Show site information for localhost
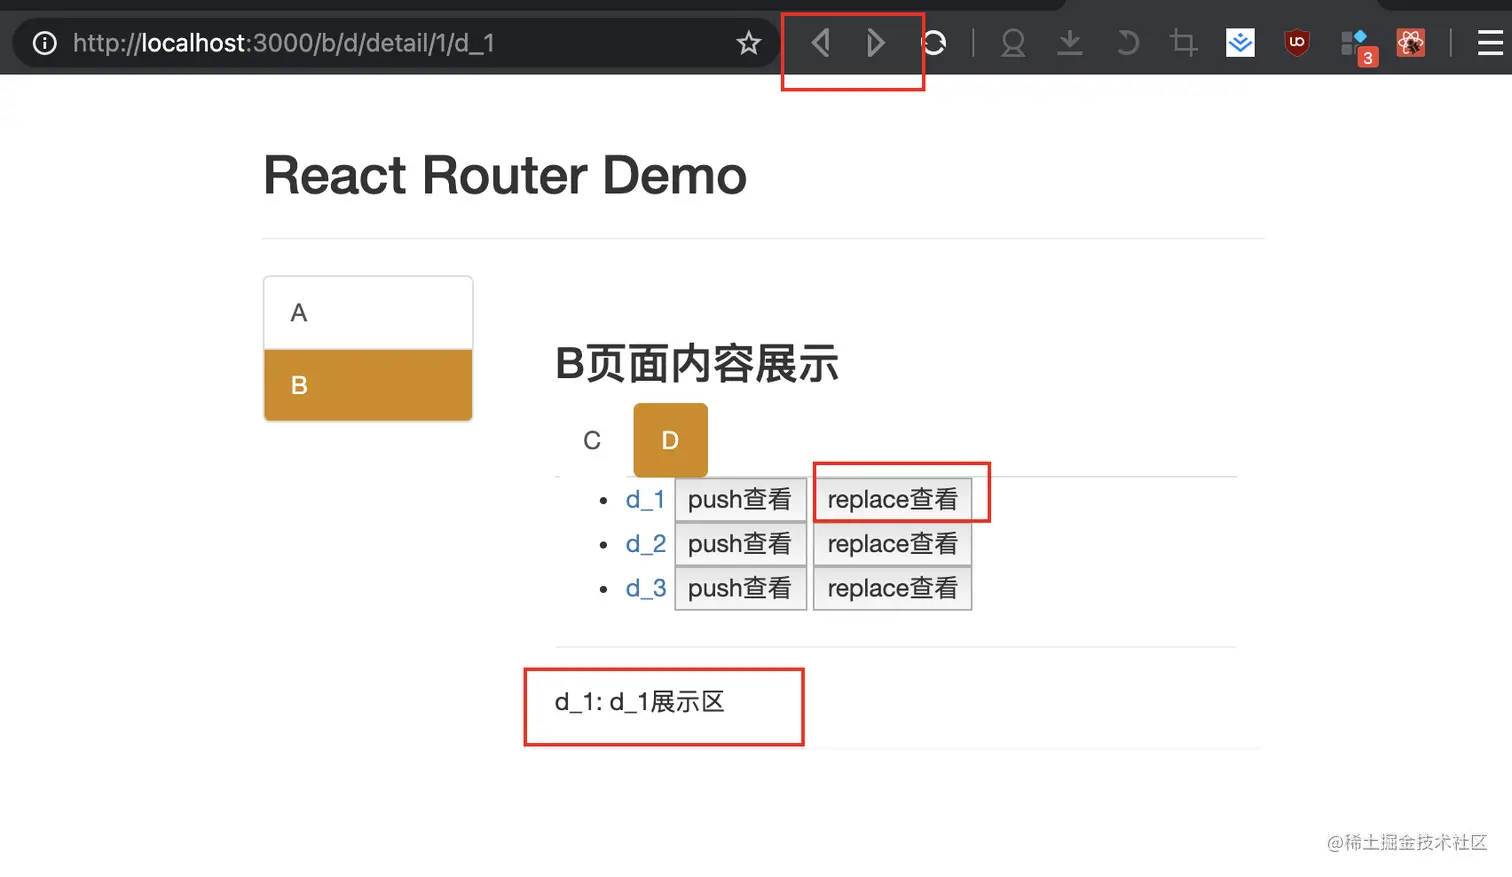This screenshot has width=1512, height=877. 45,43
